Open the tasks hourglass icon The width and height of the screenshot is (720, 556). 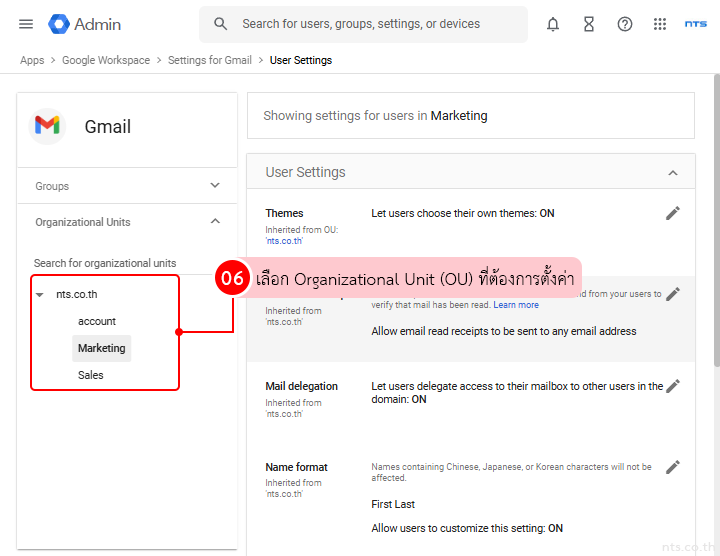click(589, 24)
